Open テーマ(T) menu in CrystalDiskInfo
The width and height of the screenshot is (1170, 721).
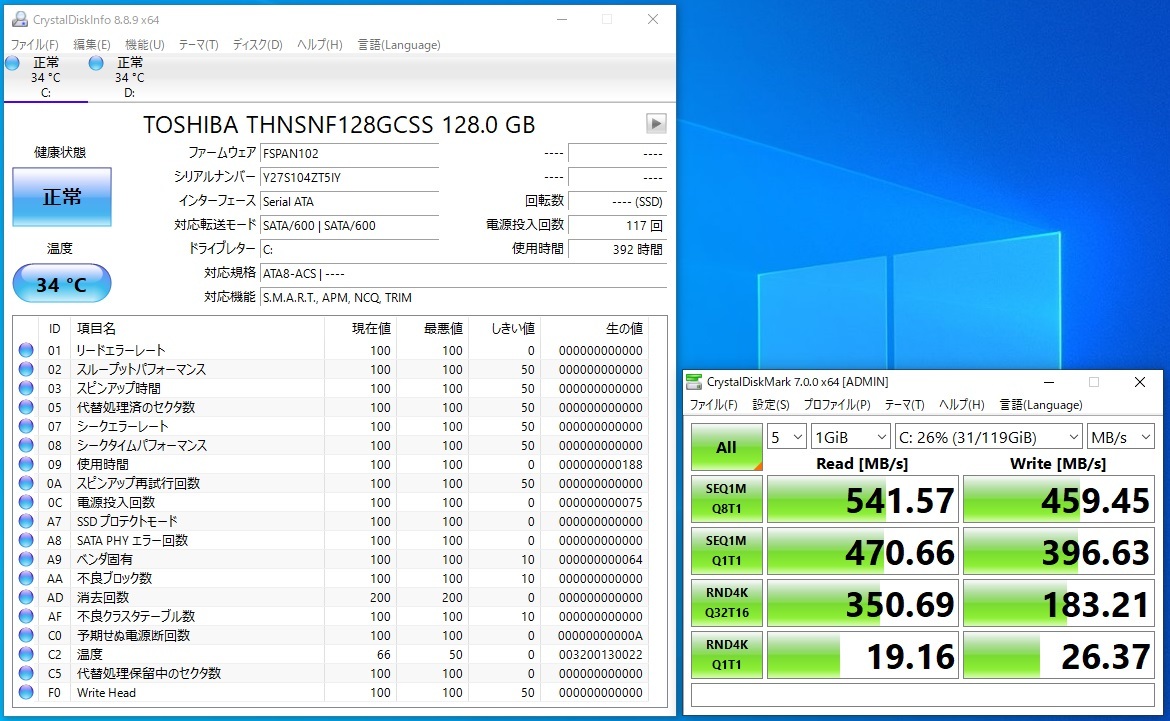click(x=198, y=45)
